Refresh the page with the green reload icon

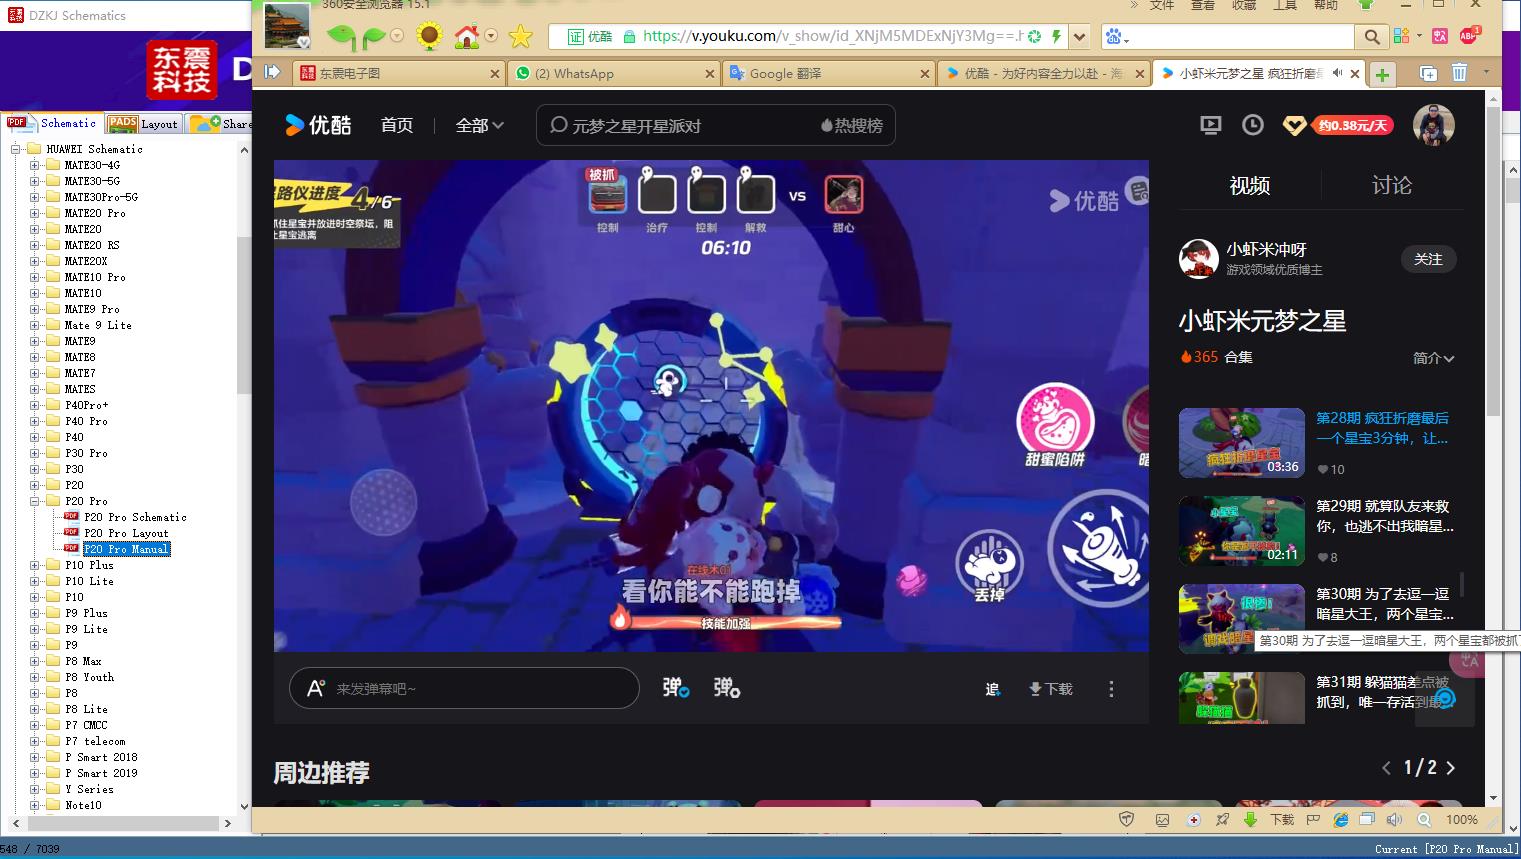(x=1034, y=37)
